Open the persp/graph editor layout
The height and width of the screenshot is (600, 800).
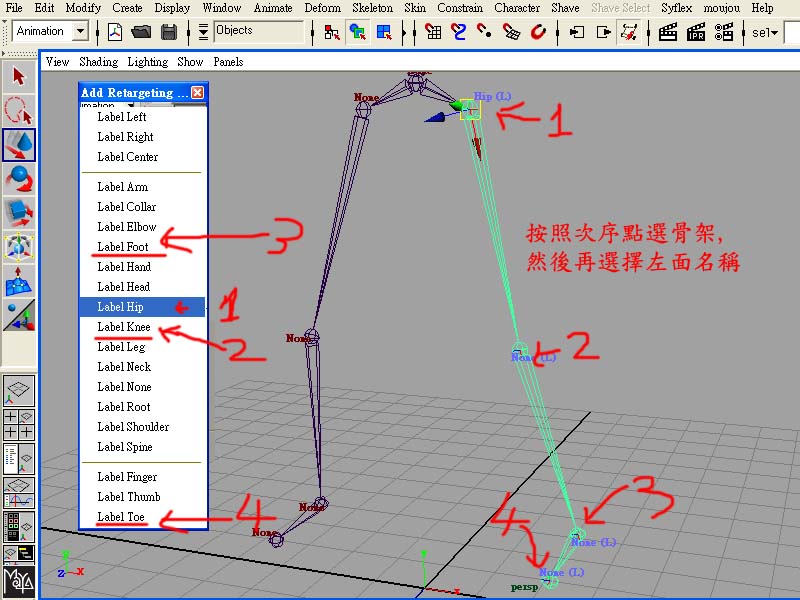(x=19, y=493)
